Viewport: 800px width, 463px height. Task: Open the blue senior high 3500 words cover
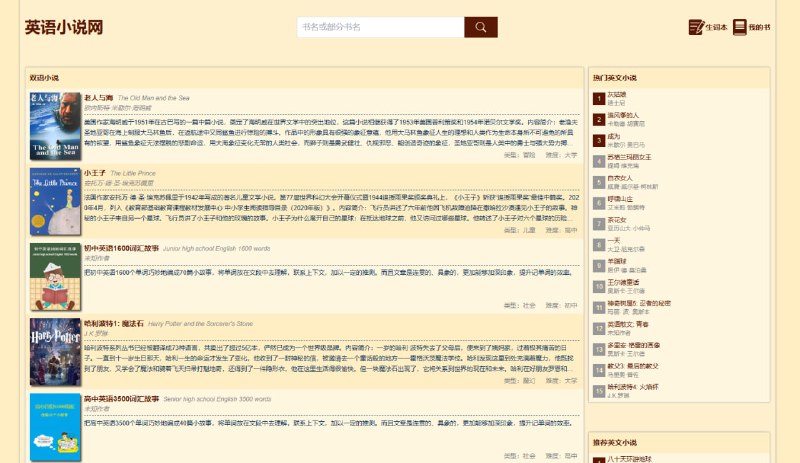pyautogui.click(x=55, y=426)
